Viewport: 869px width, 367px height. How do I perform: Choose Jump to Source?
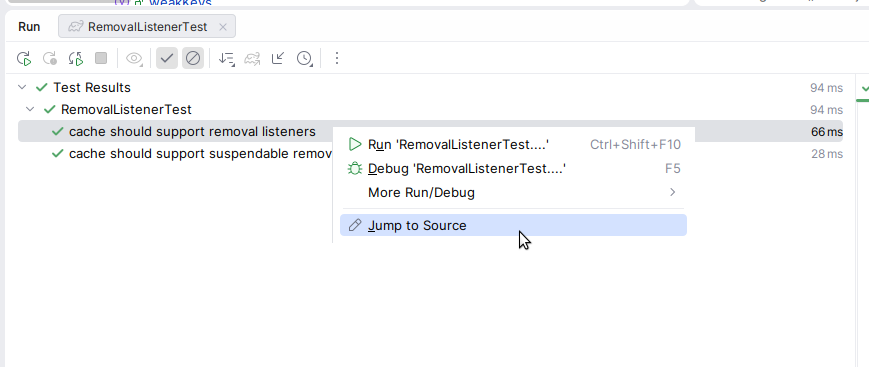(x=513, y=225)
